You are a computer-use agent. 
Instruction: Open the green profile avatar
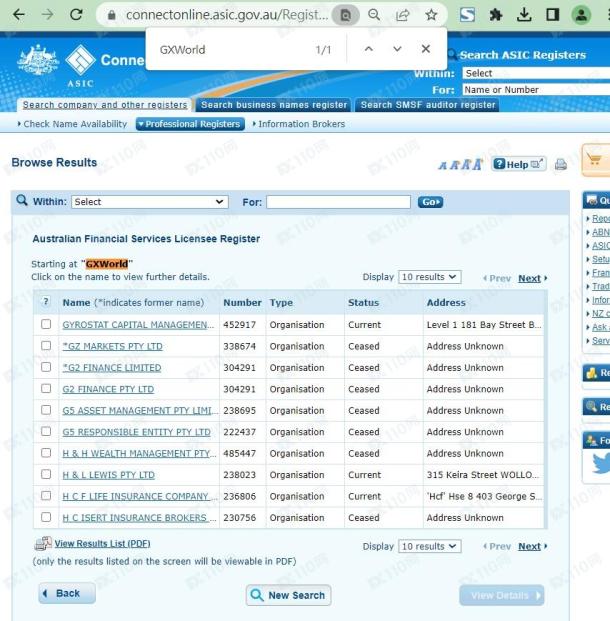click(x=581, y=15)
